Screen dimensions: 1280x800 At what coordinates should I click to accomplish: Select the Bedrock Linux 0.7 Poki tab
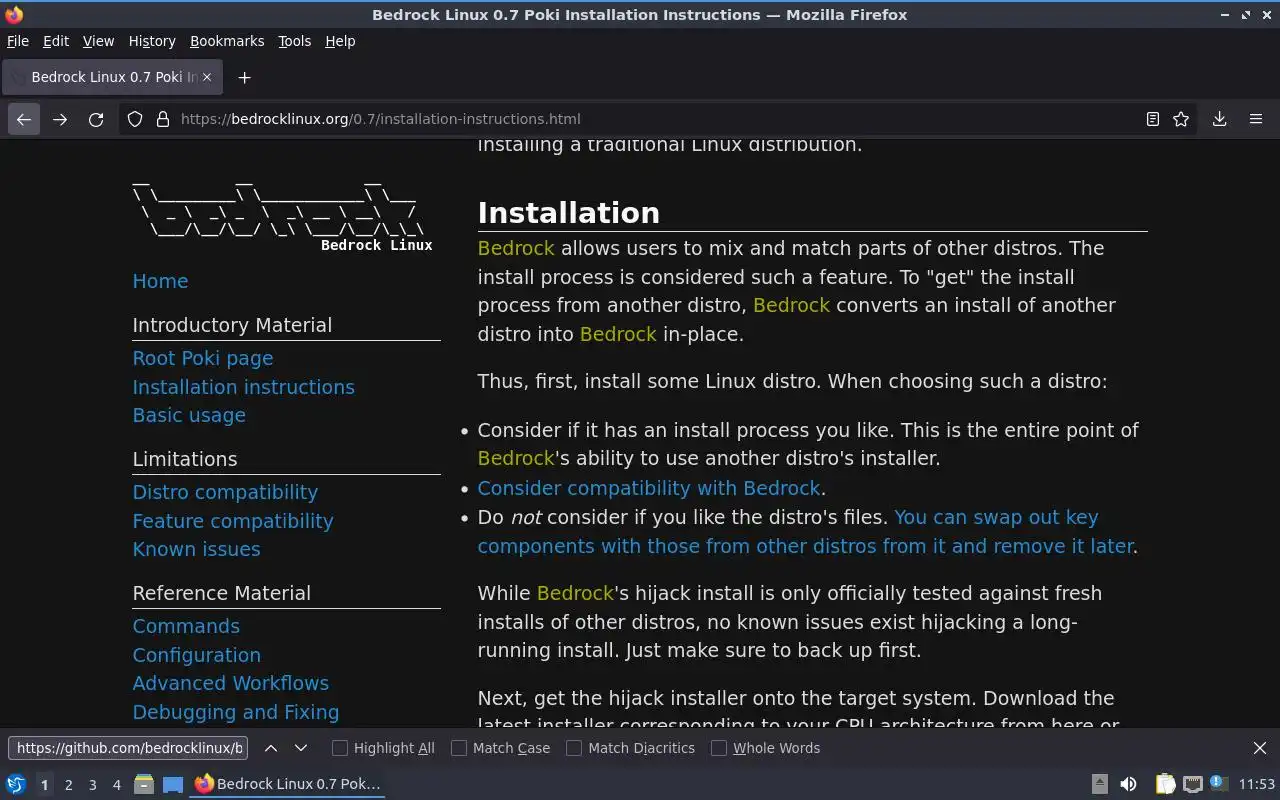(x=112, y=77)
